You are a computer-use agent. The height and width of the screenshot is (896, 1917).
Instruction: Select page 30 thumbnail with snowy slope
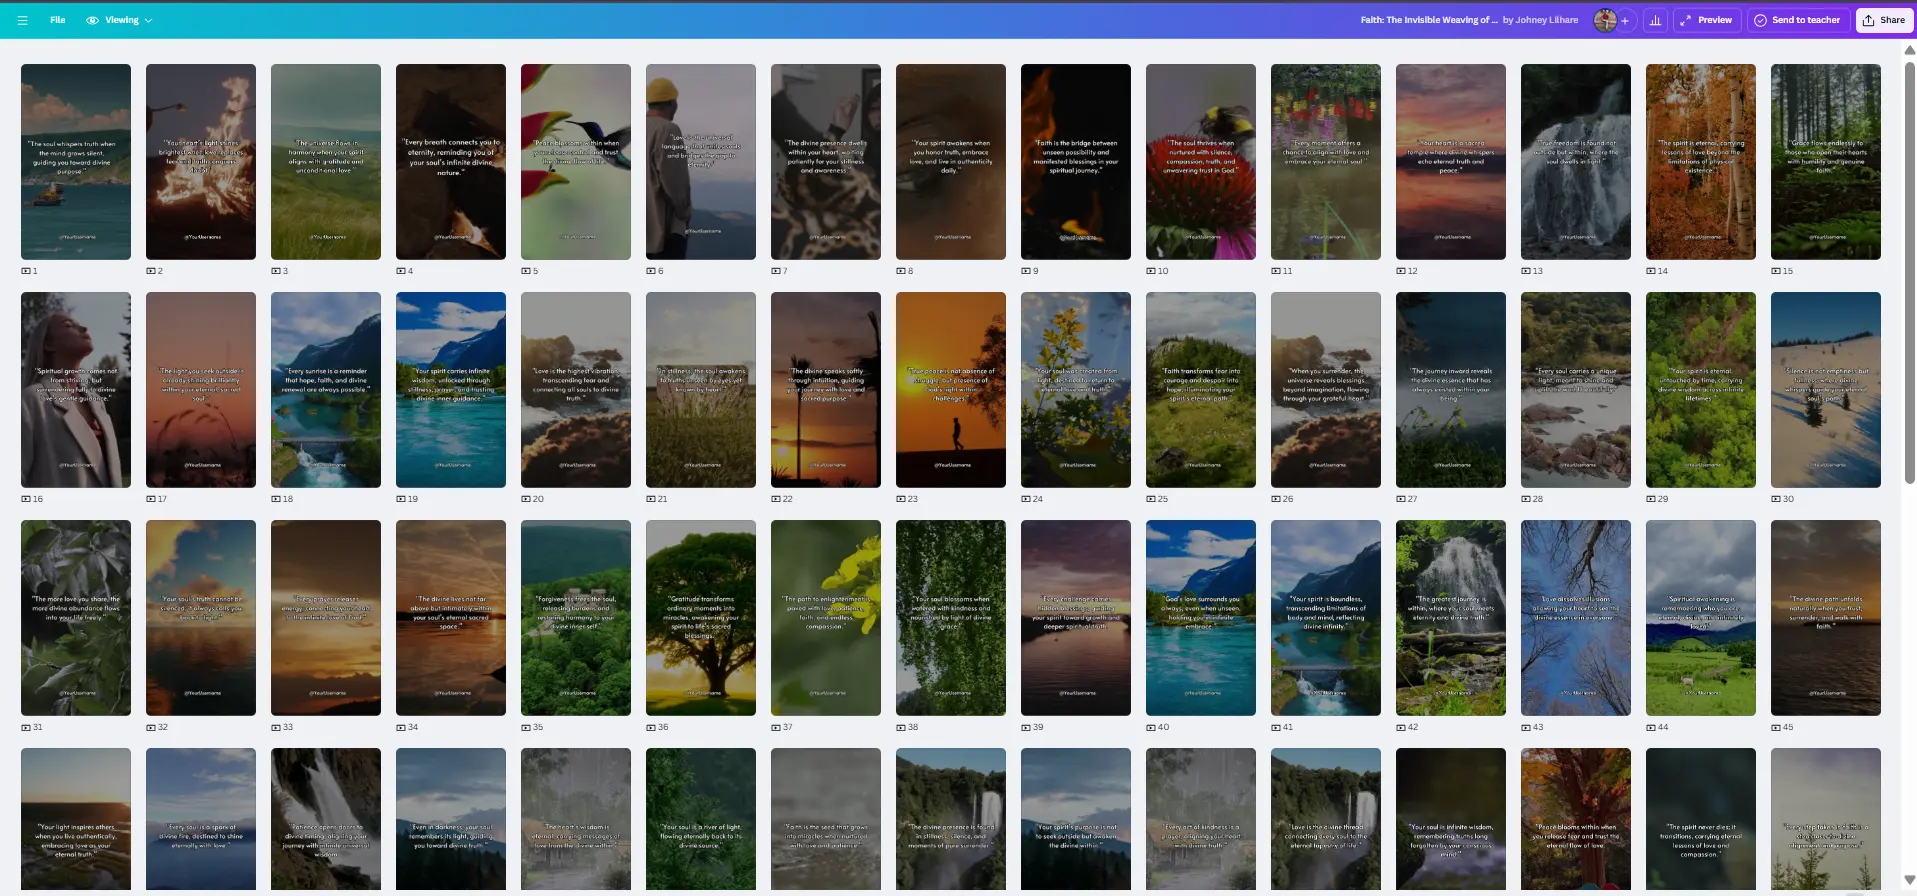tap(1826, 390)
